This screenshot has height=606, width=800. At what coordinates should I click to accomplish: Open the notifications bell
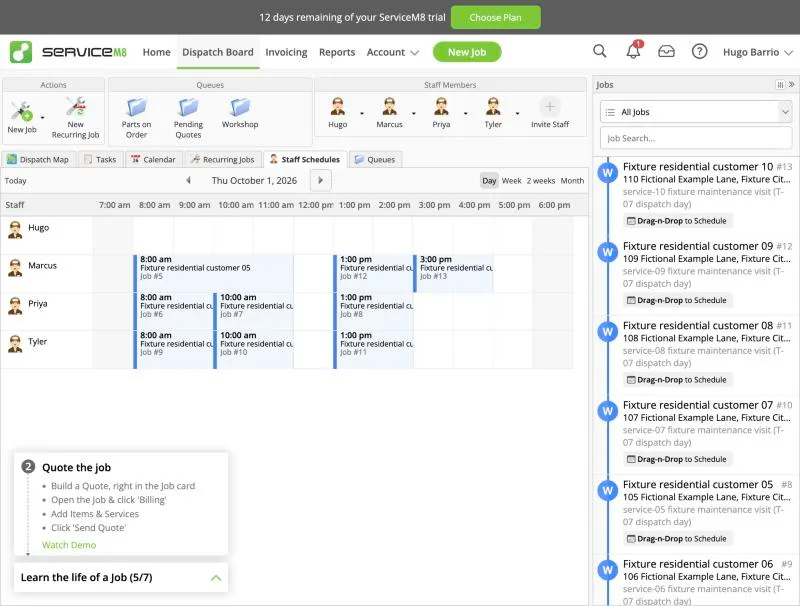coord(633,51)
